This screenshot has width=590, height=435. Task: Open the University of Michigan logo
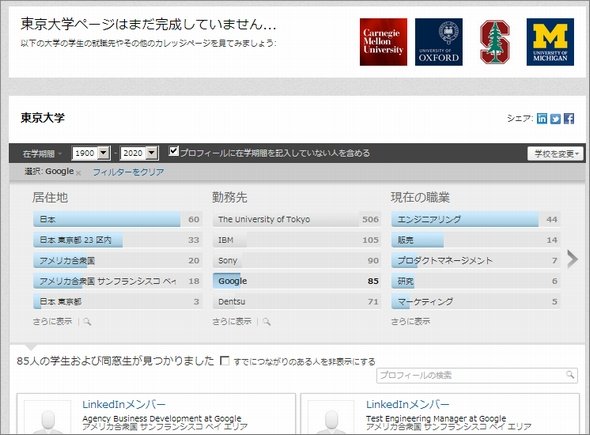pos(550,42)
